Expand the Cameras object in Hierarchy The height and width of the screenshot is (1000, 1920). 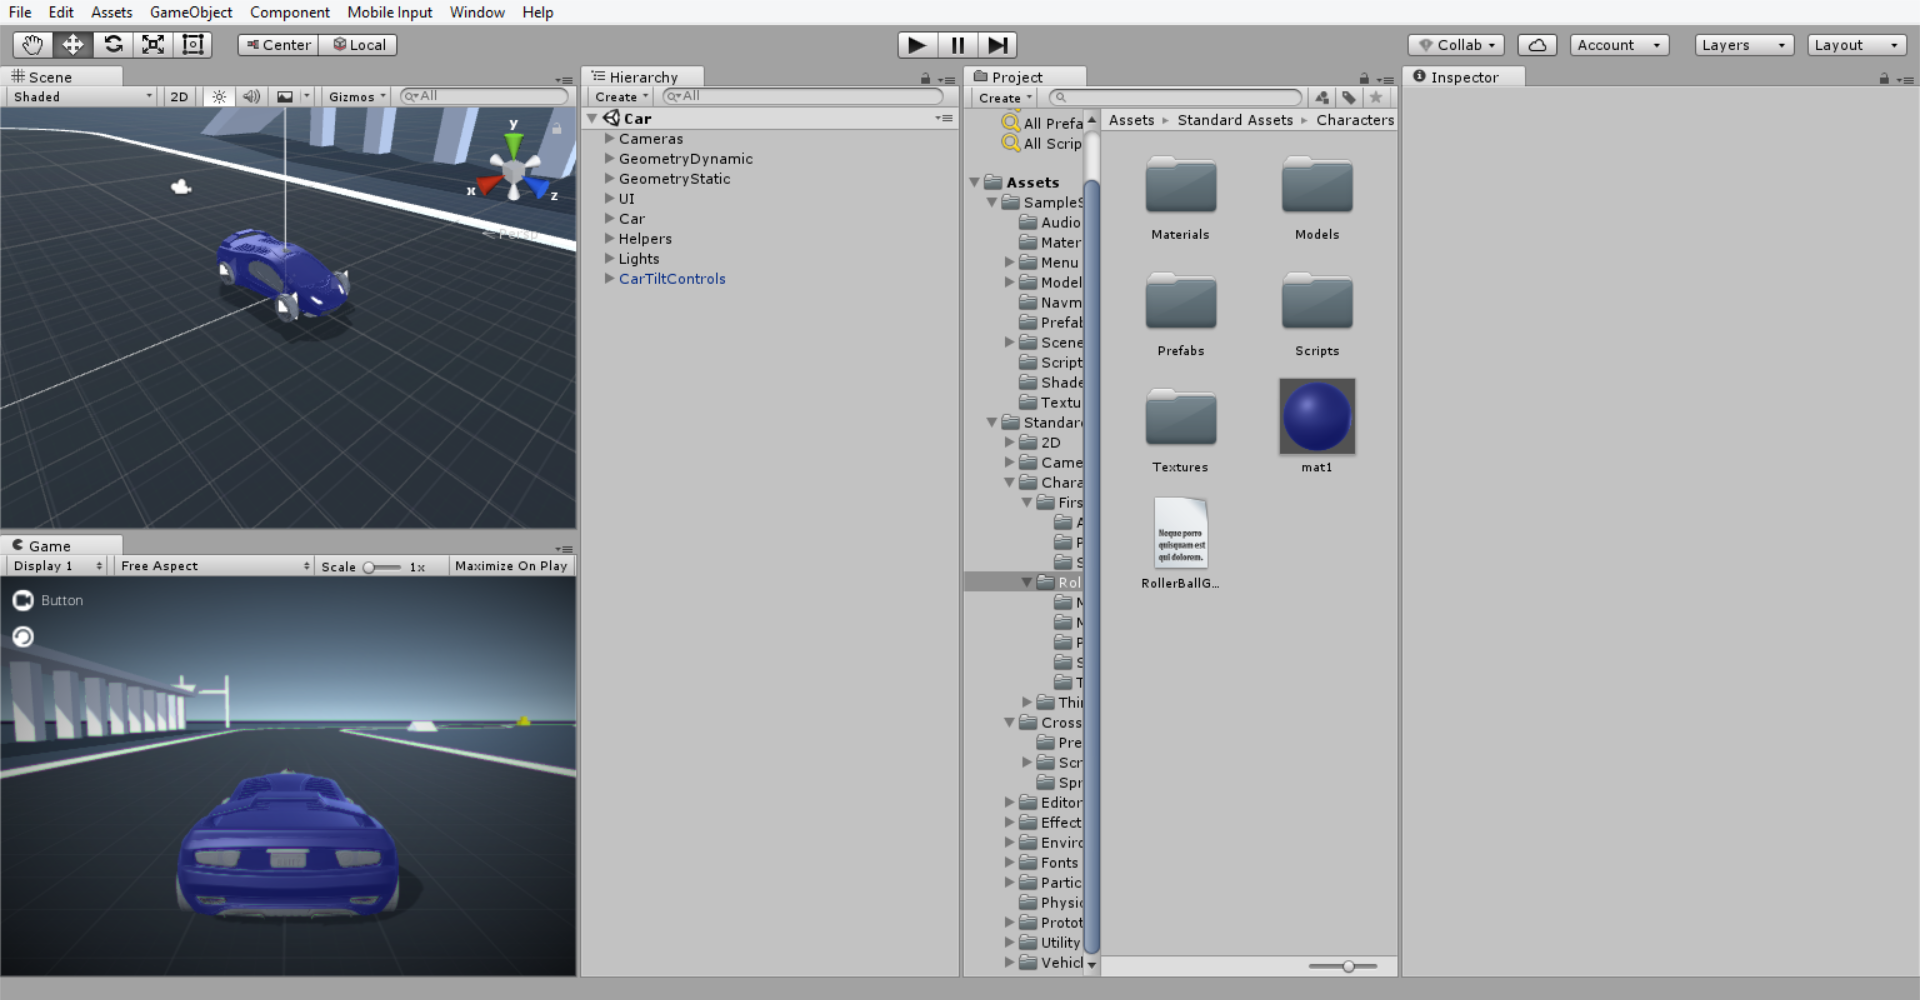pos(609,139)
